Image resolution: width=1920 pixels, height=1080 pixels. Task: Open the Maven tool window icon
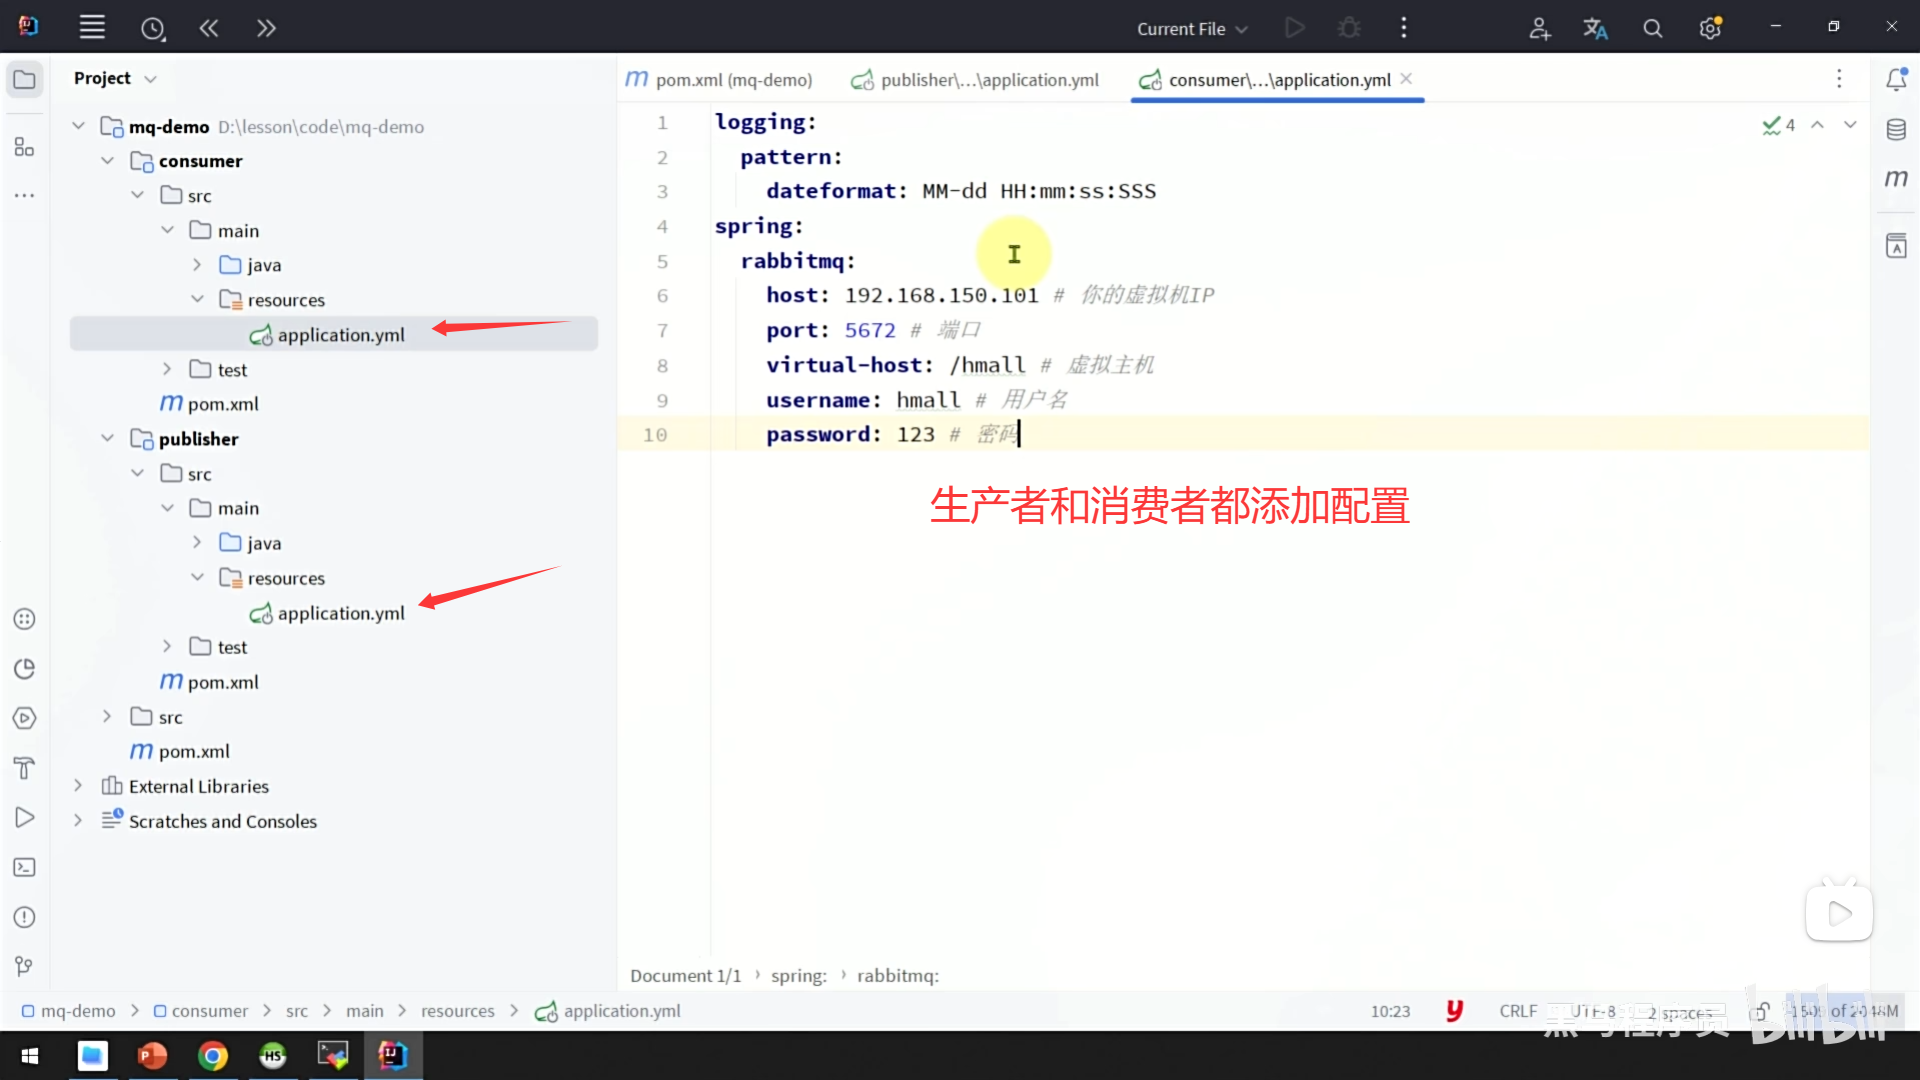tap(1896, 178)
